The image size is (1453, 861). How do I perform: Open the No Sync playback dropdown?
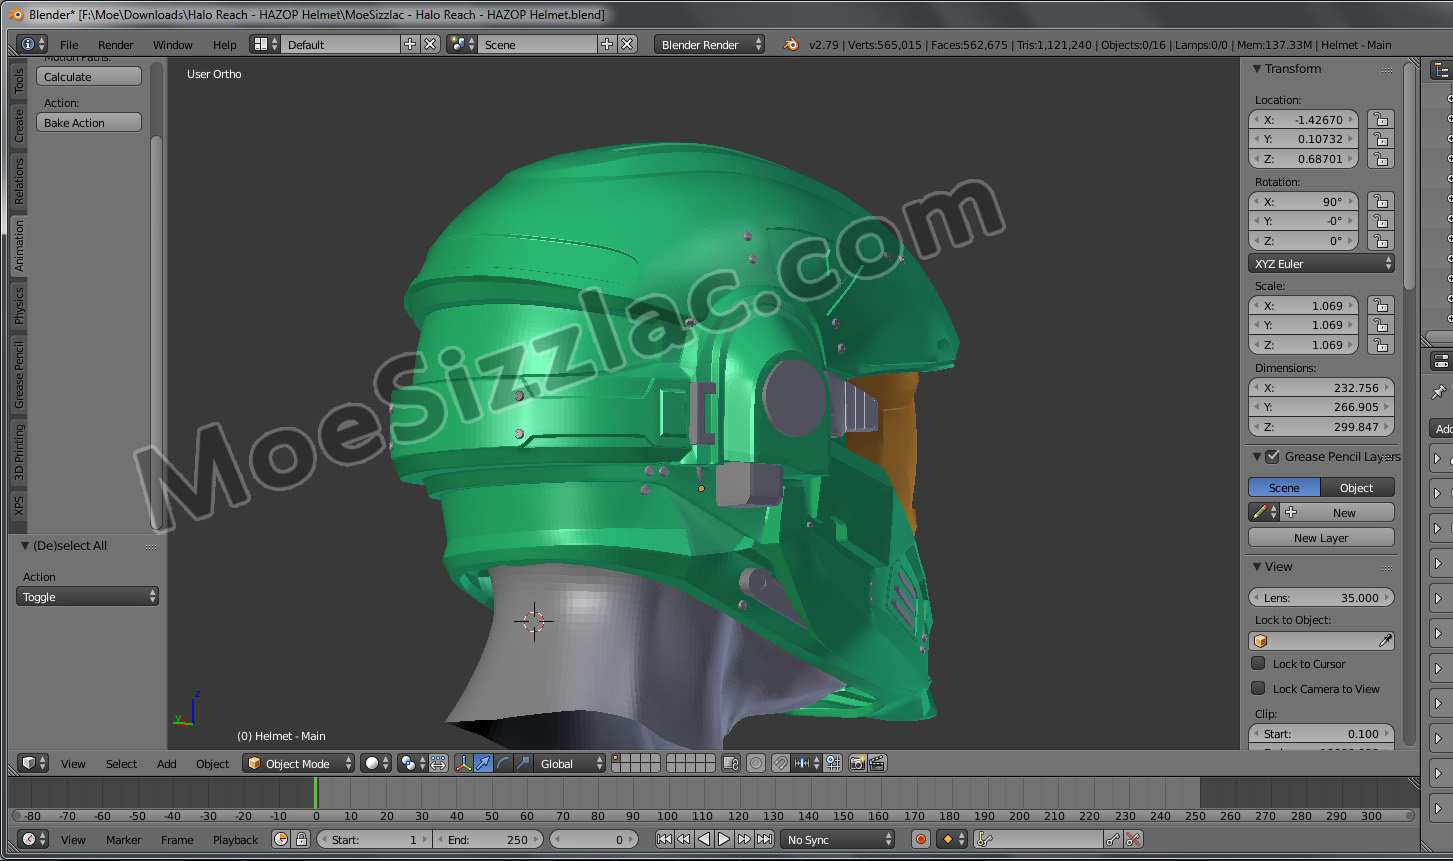(x=838, y=839)
